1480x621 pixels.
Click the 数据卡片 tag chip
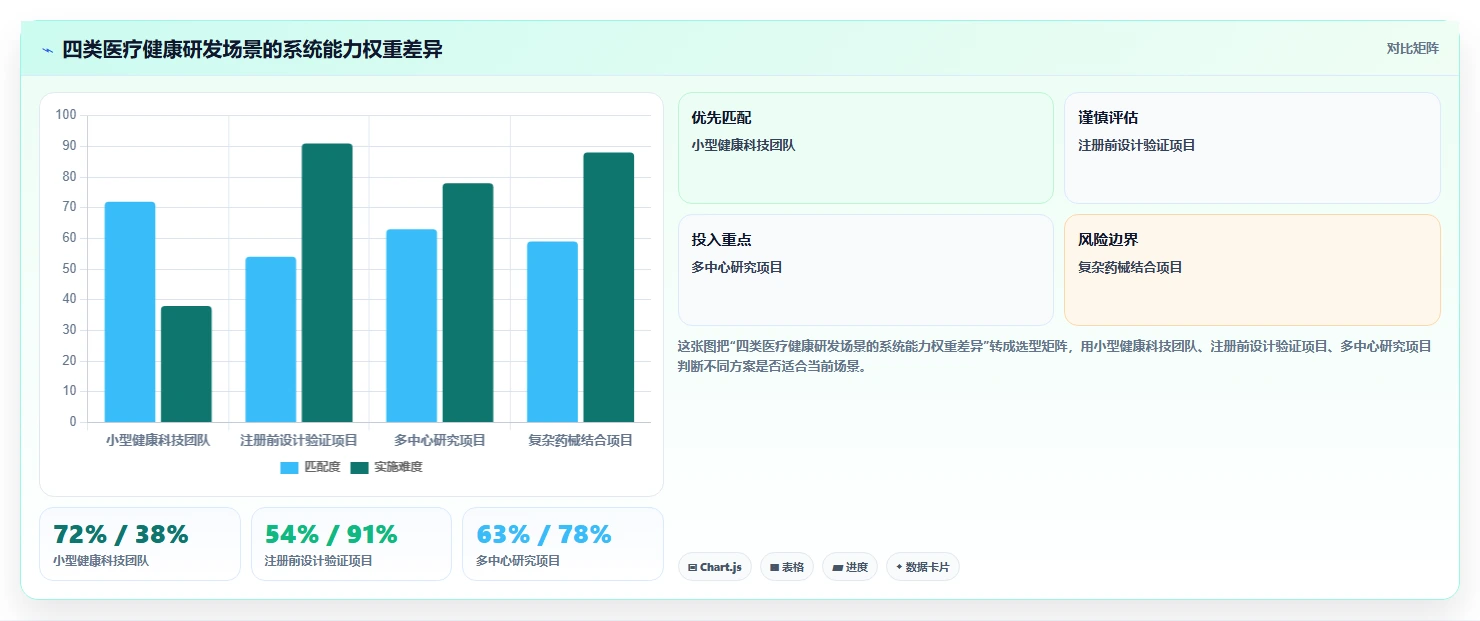[x=923, y=567]
